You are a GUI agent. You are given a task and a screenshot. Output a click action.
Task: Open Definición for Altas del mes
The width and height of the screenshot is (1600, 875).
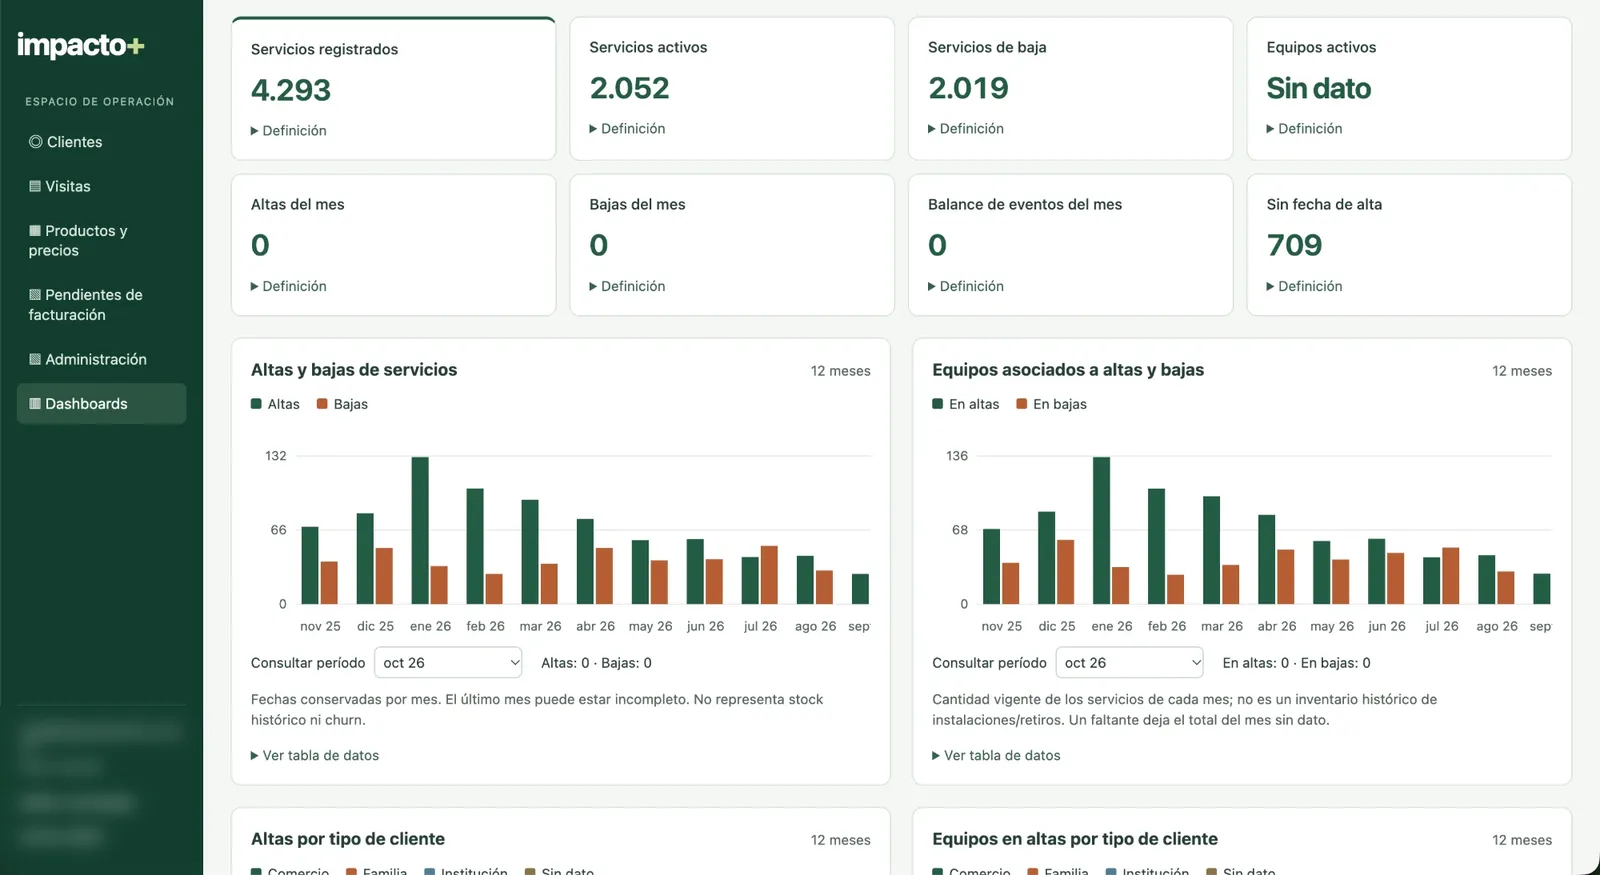tap(289, 286)
